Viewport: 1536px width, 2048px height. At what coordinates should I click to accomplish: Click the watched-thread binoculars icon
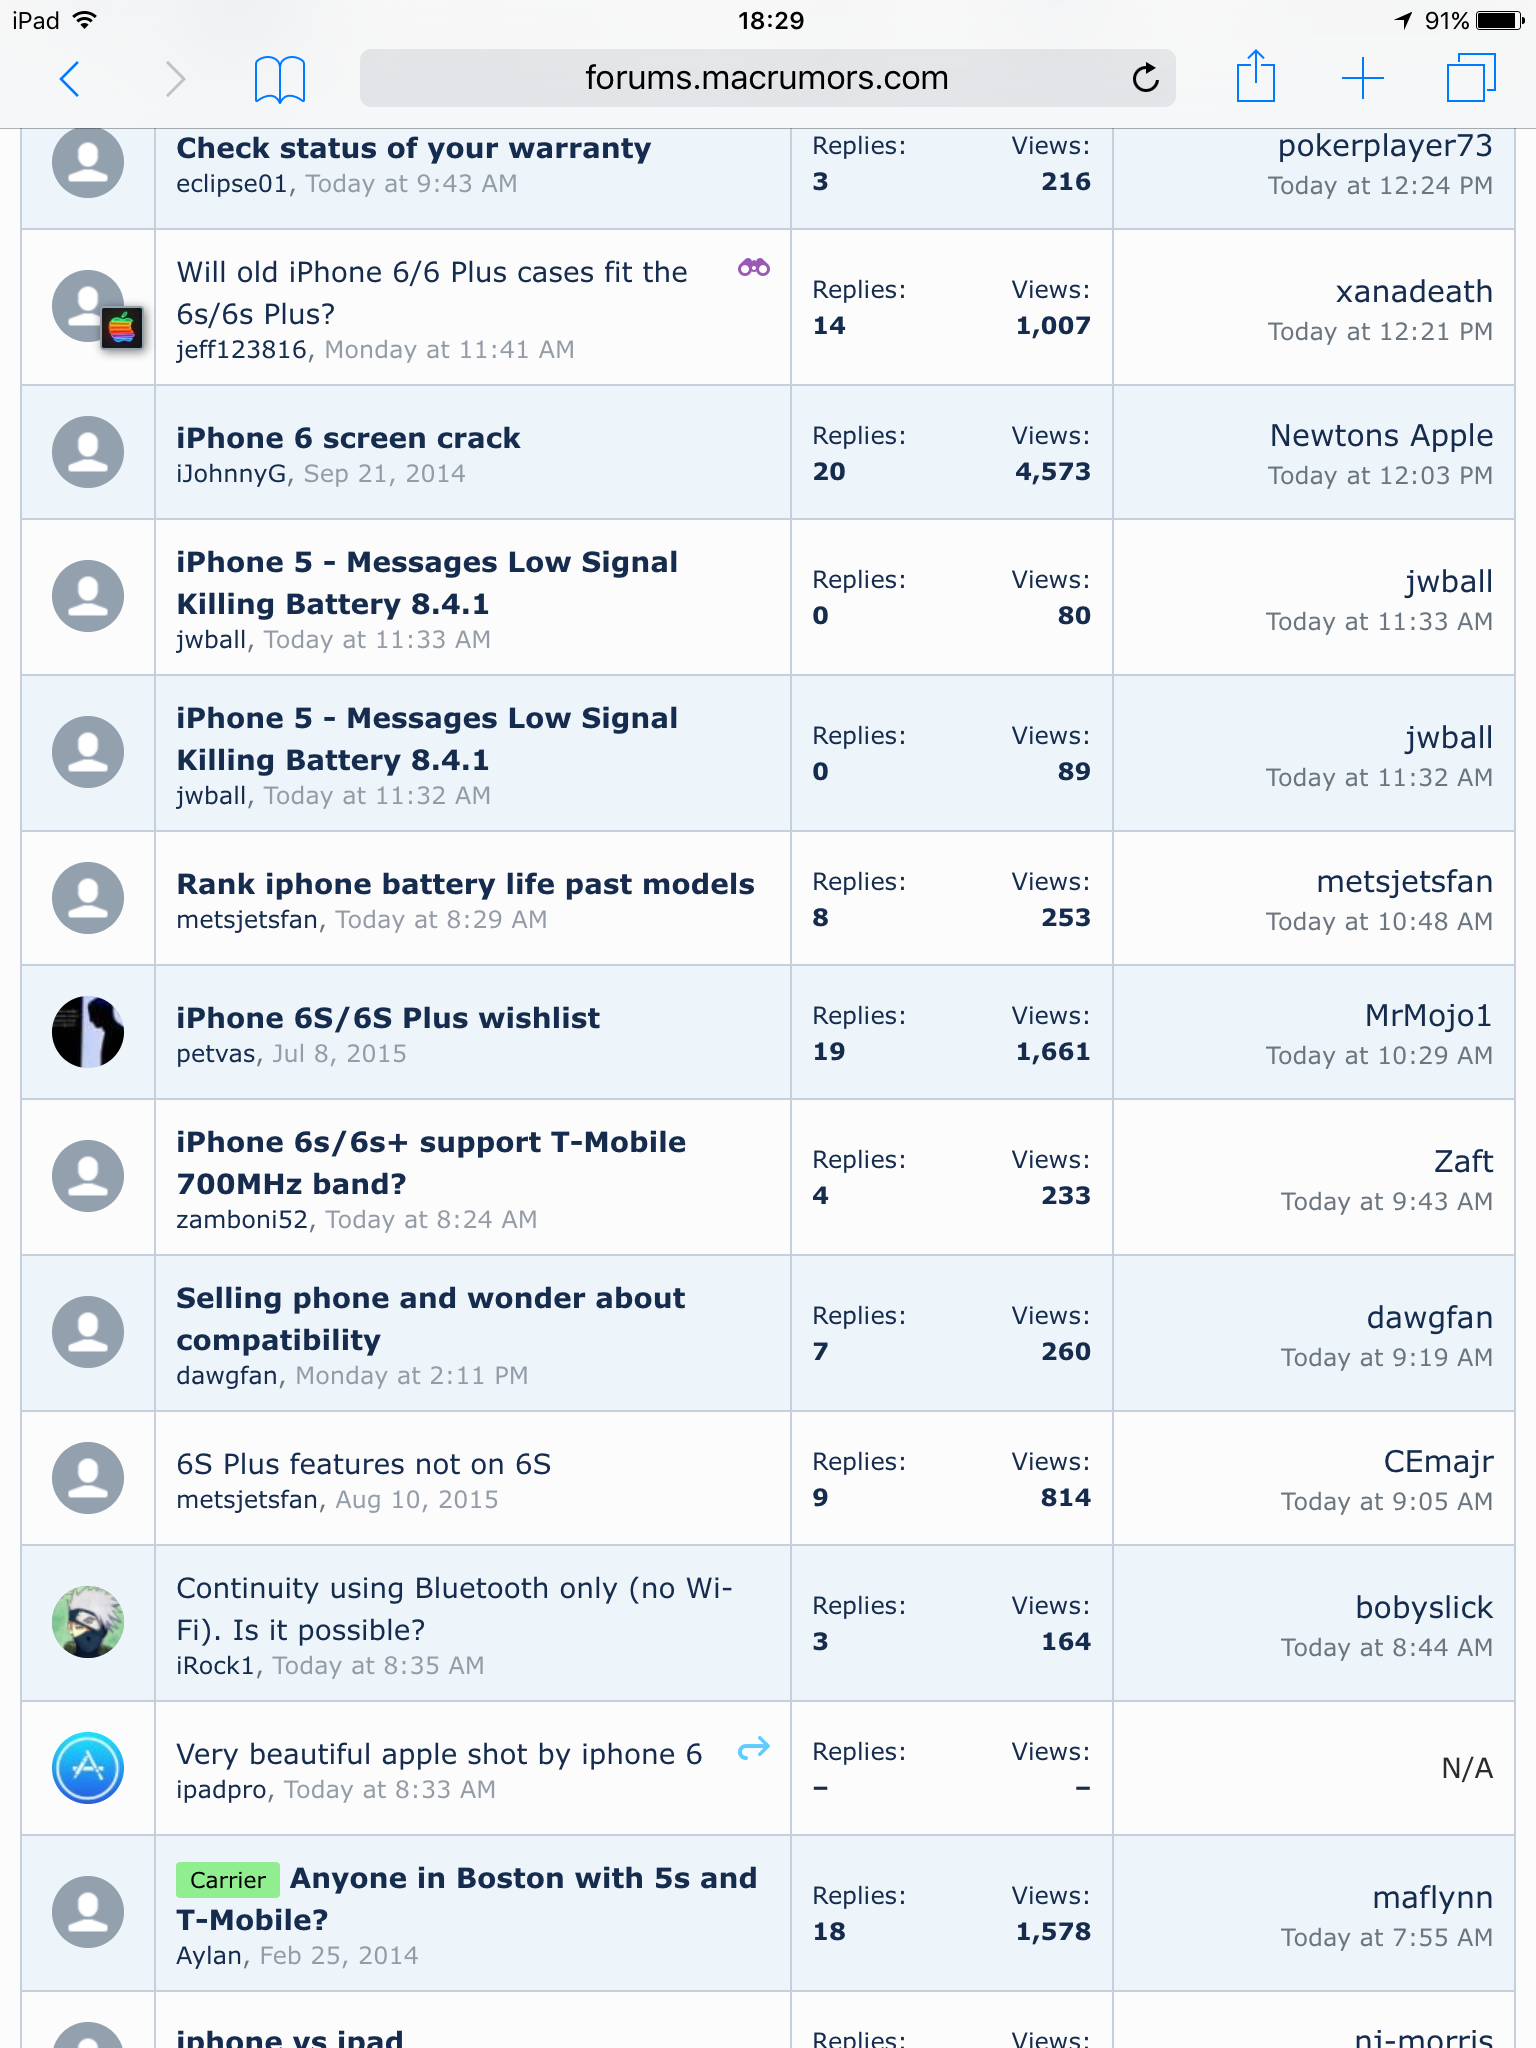coord(754,268)
